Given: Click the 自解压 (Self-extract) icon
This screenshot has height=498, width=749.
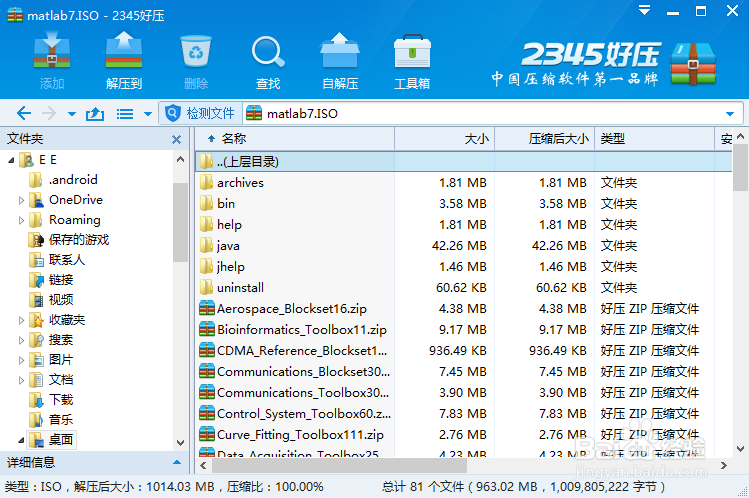Looking at the screenshot, I should (x=340, y=51).
